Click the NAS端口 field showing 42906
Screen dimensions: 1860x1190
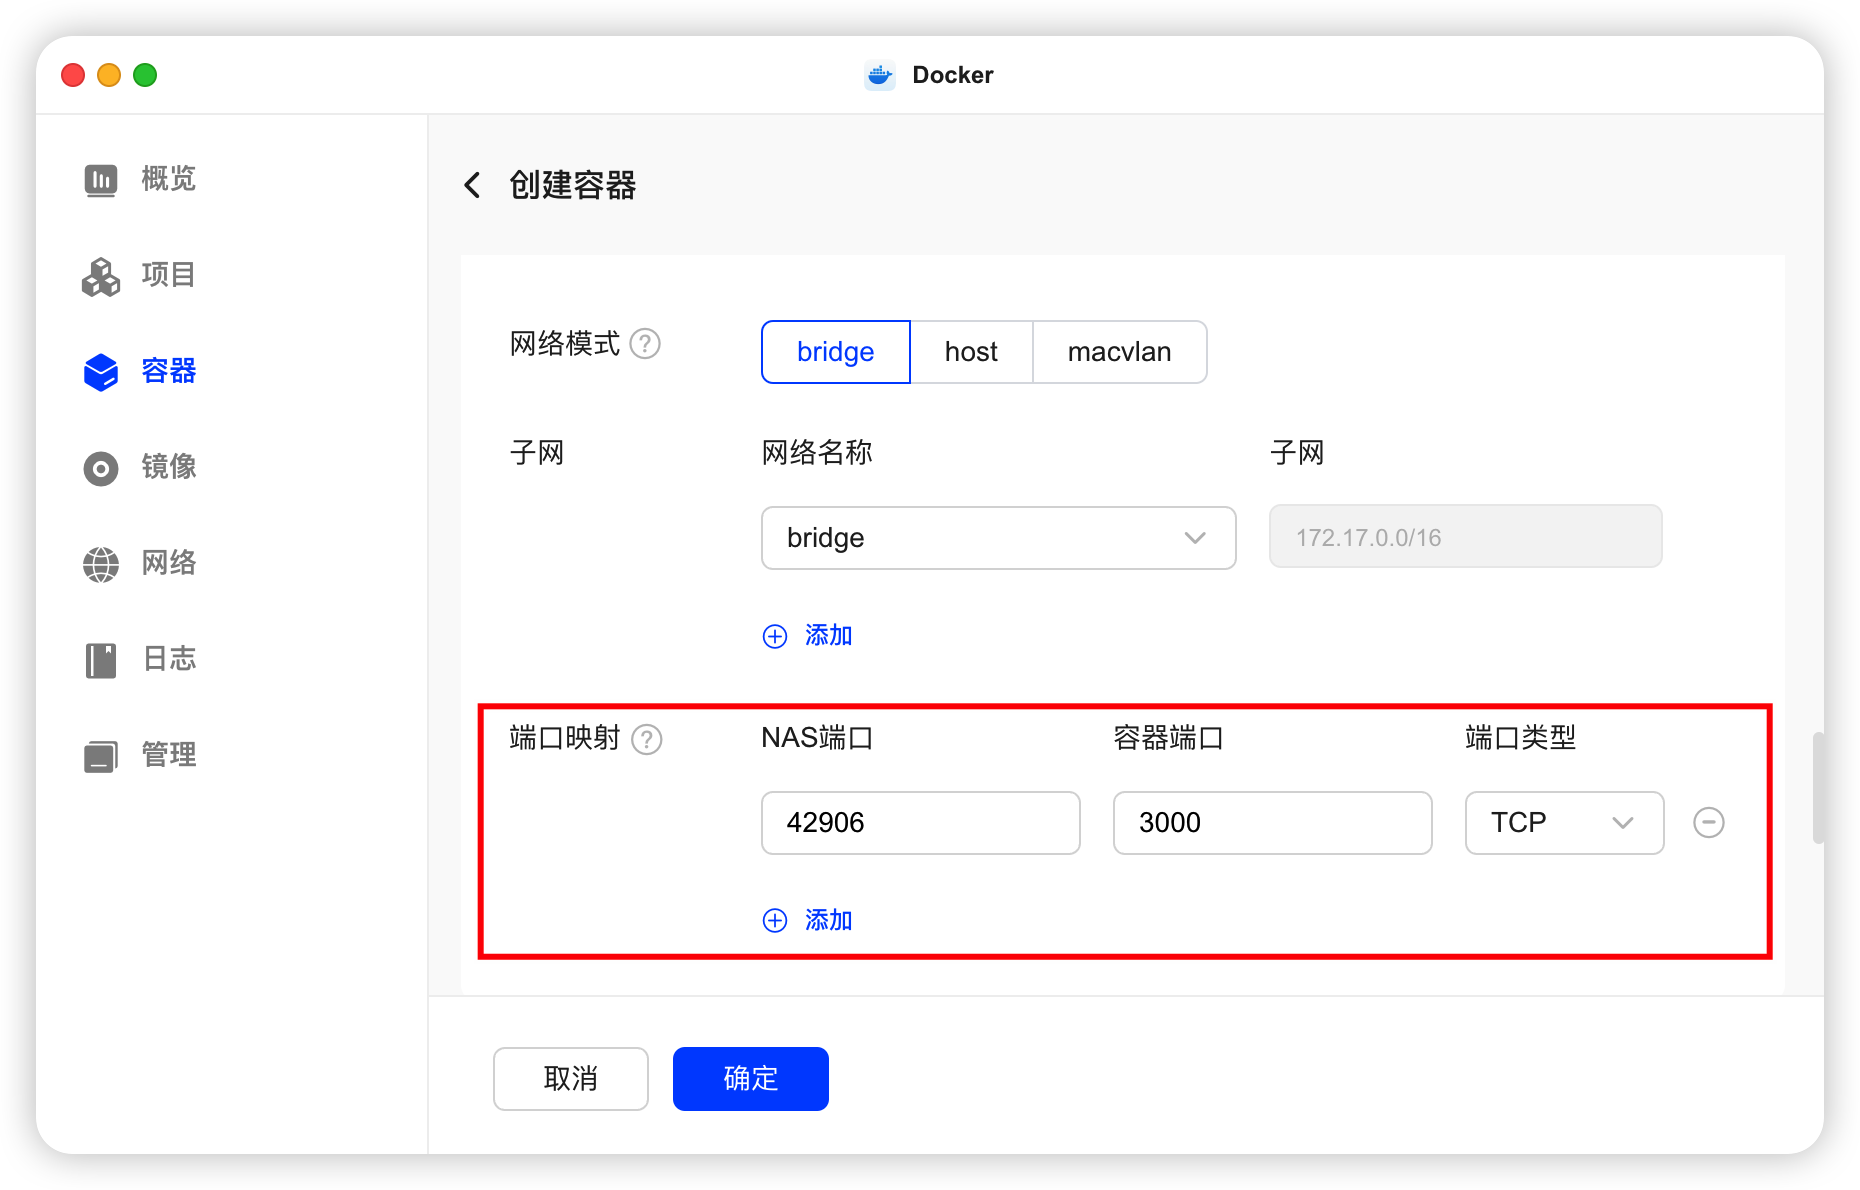920,822
